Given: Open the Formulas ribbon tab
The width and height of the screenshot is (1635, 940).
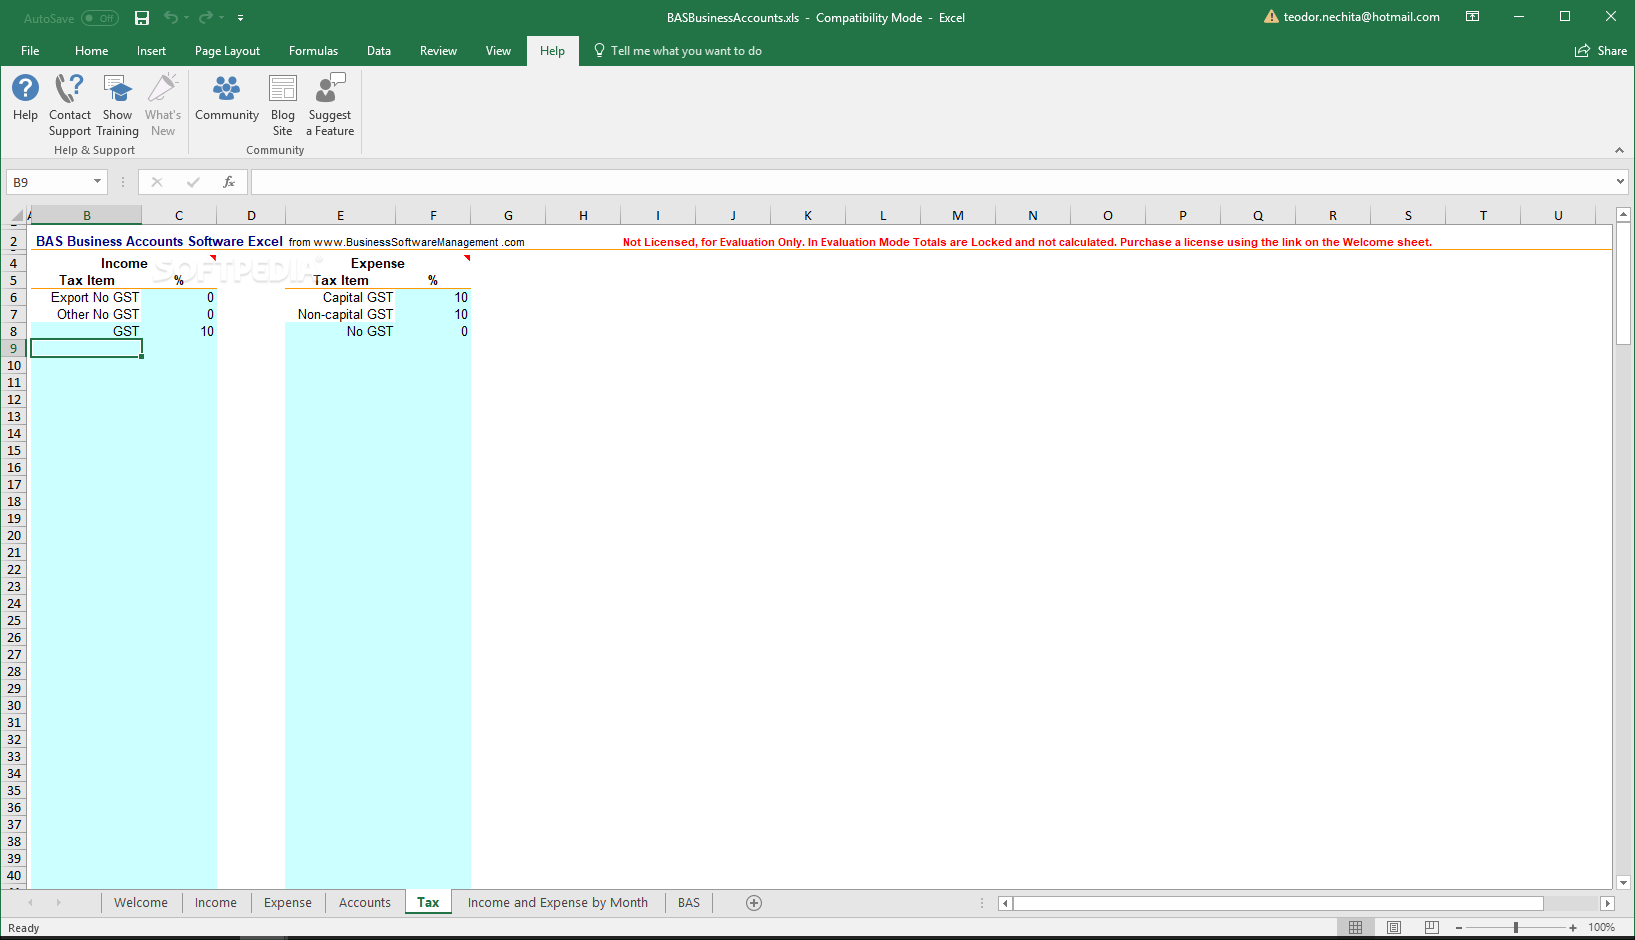Looking at the screenshot, I should [313, 51].
